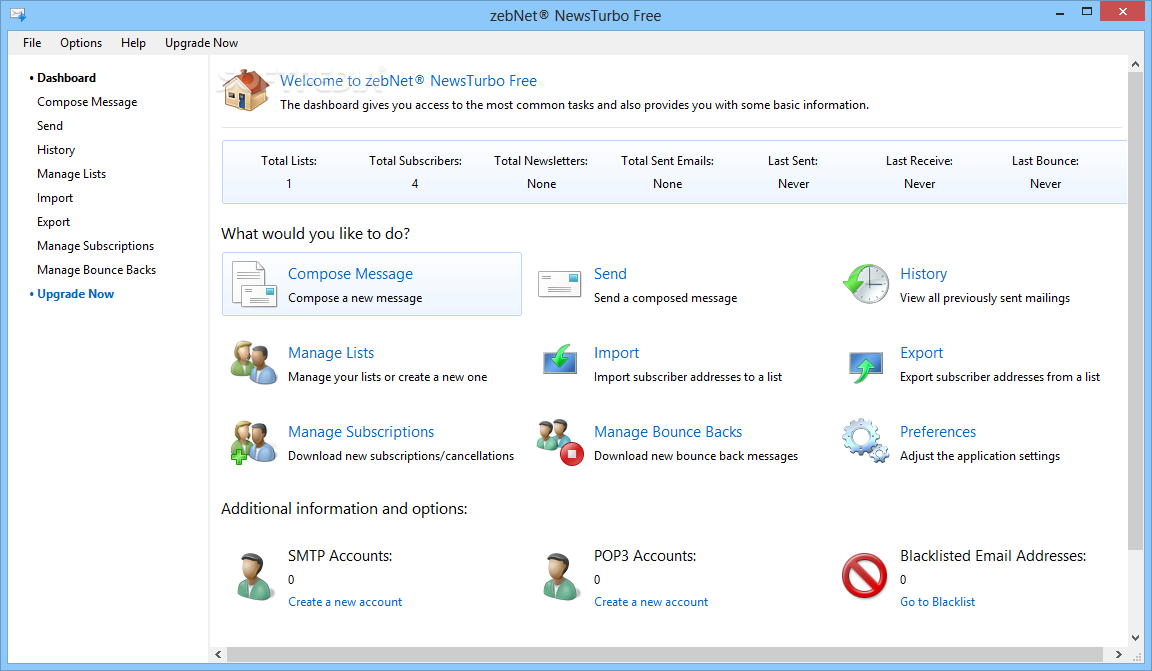Select Export in the sidebar

point(54,222)
